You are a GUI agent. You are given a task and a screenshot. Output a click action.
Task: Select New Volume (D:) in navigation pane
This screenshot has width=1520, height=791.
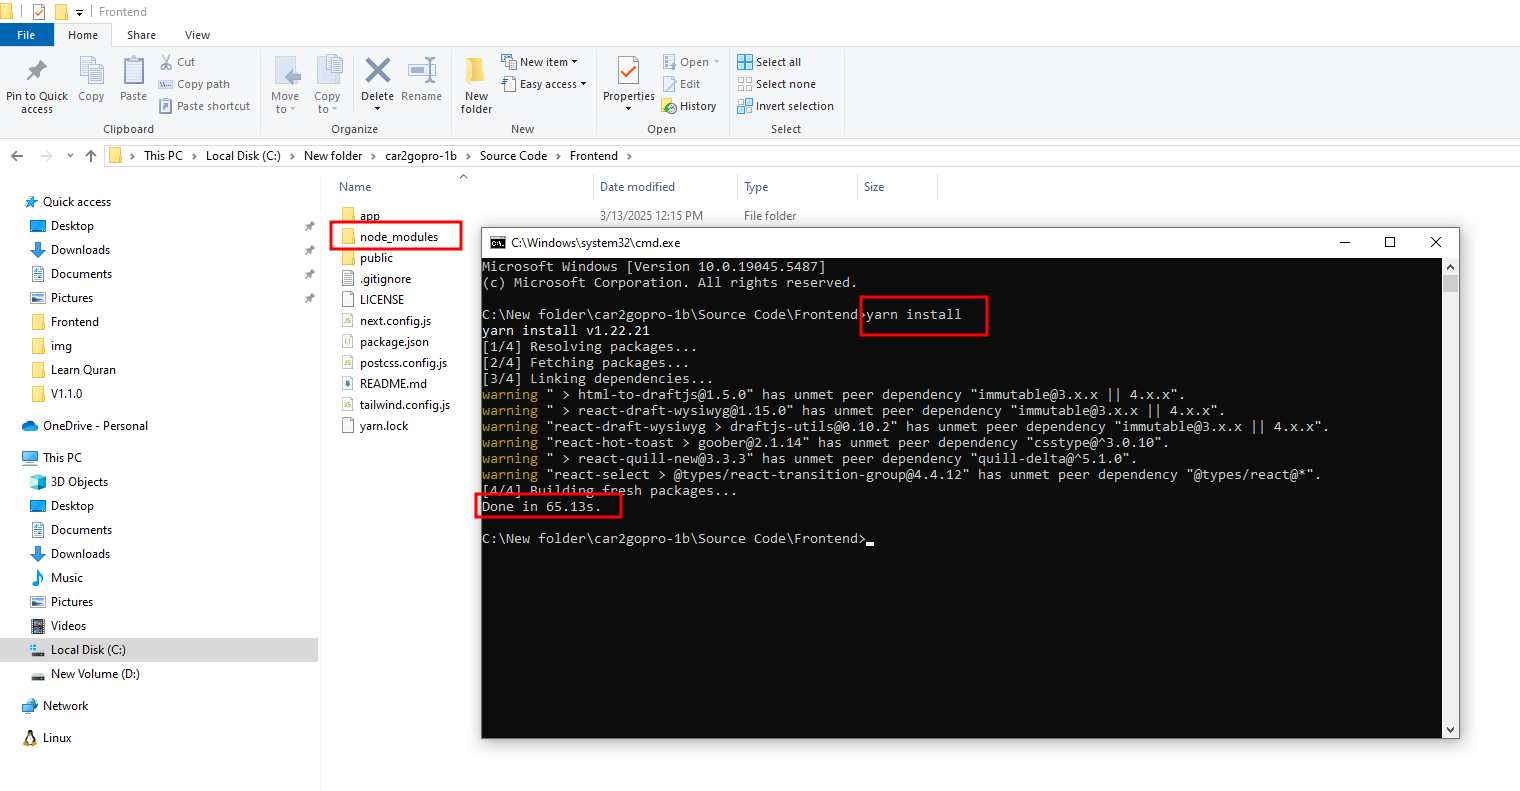95,674
